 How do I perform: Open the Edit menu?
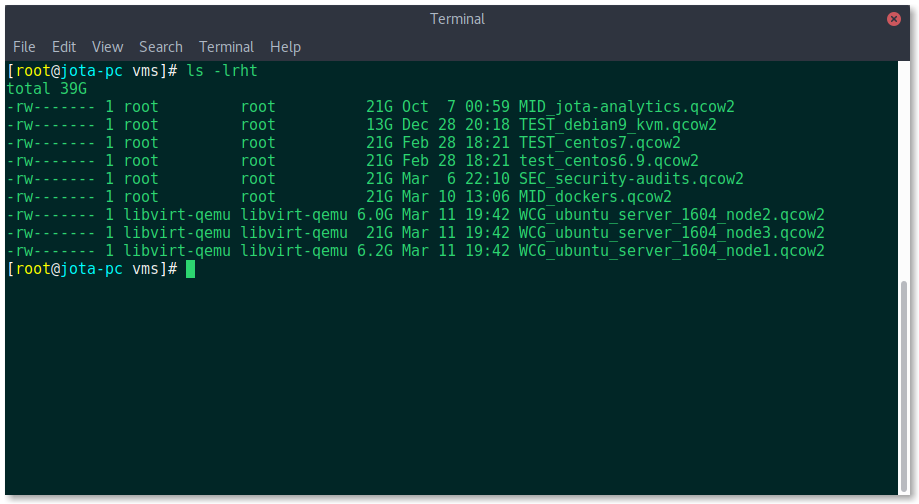pos(64,47)
